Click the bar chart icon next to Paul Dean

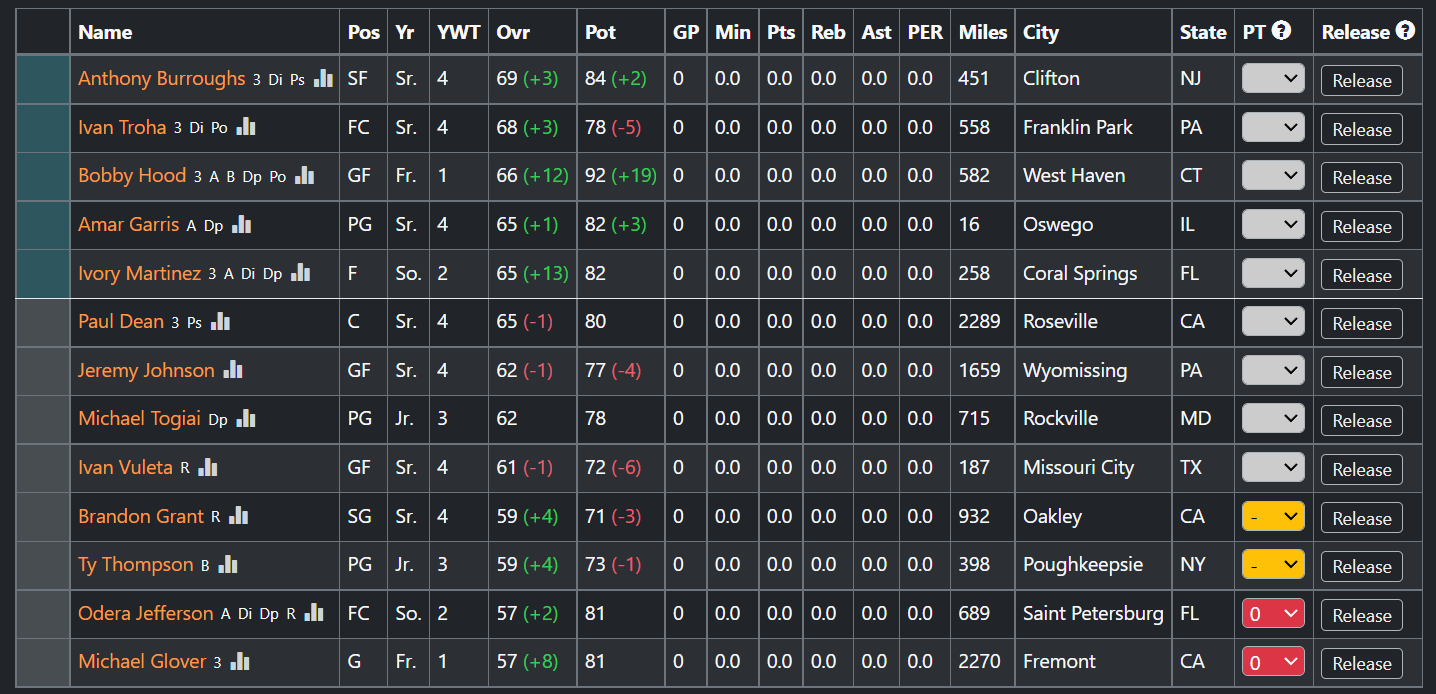click(220, 321)
